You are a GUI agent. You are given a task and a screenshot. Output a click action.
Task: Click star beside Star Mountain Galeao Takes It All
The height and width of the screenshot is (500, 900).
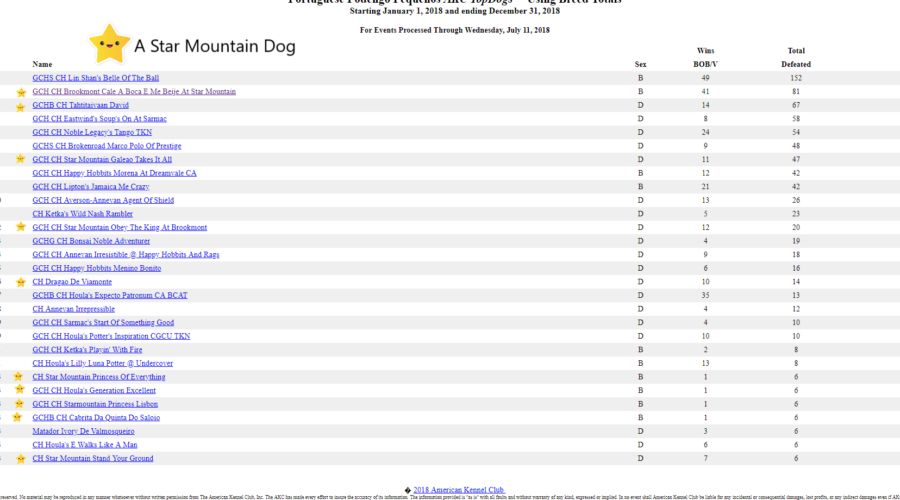(x=21, y=158)
